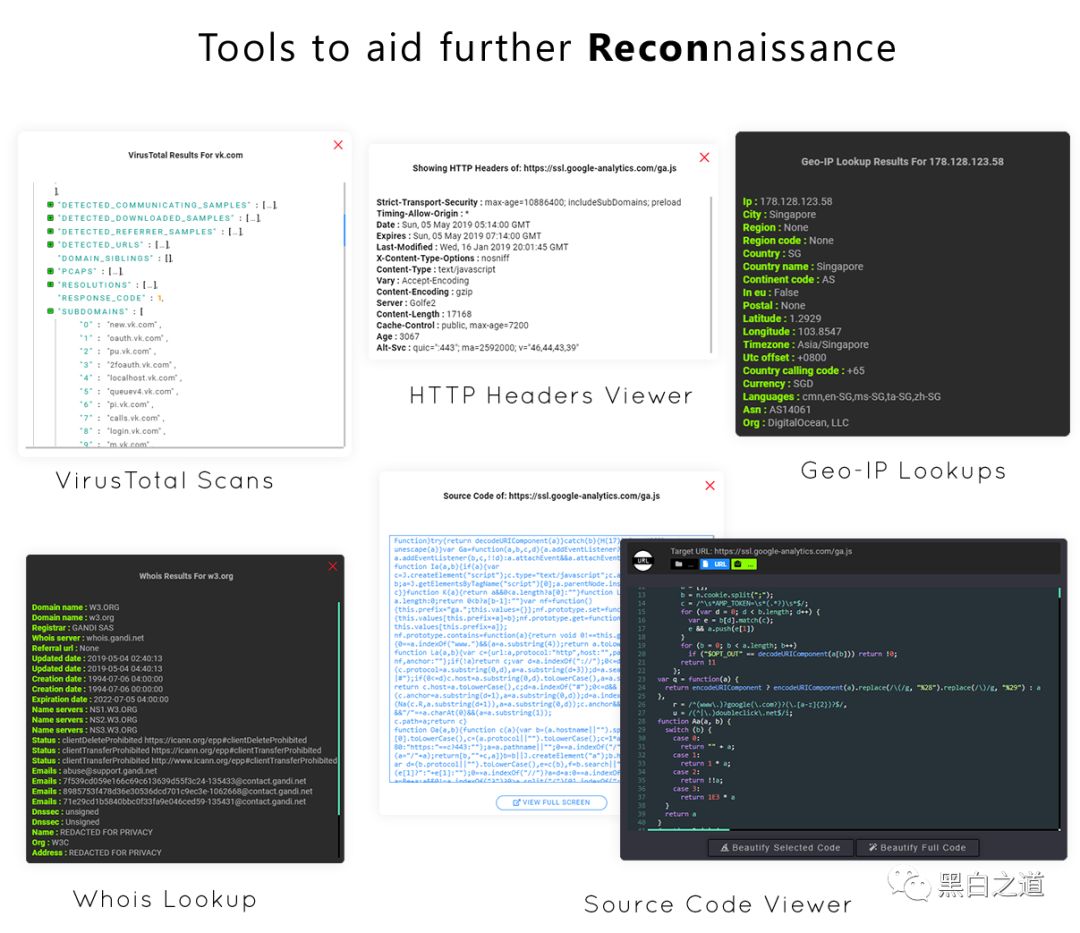Close the Source Code popup
The width and height of the screenshot is (1080, 933).
click(710, 485)
